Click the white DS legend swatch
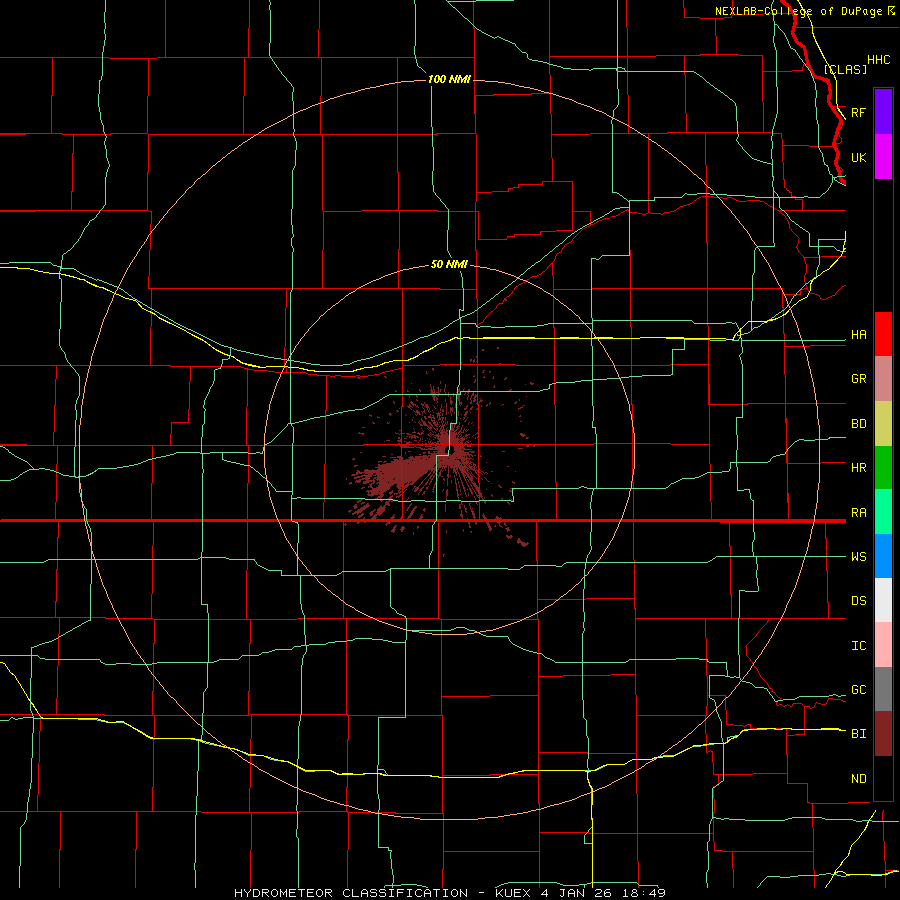The image size is (900, 900). pyautogui.click(x=883, y=600)
